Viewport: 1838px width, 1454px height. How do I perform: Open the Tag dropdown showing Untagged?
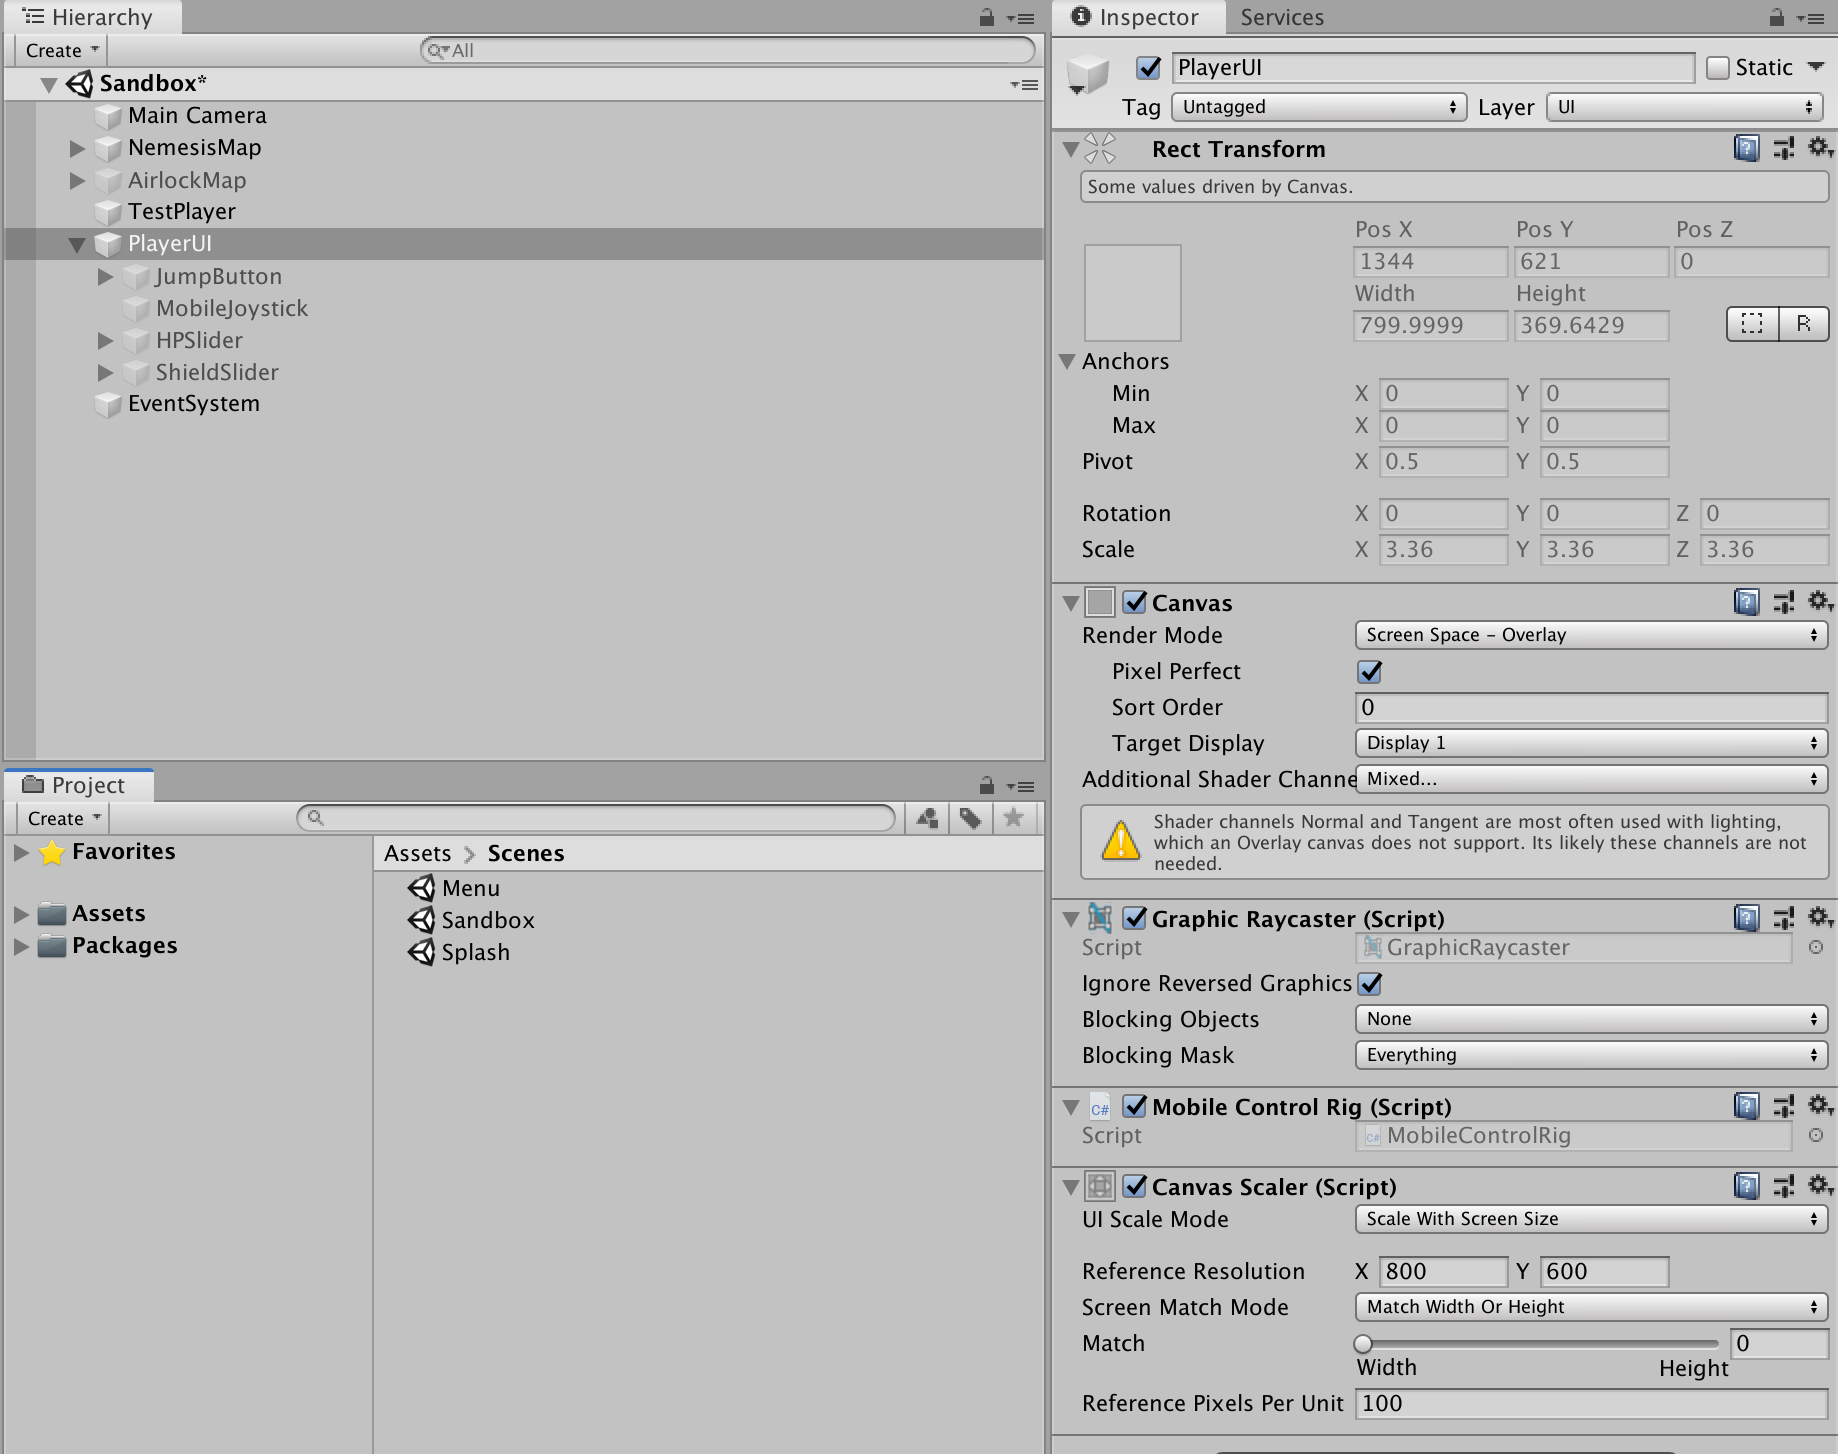point(1319,107)
